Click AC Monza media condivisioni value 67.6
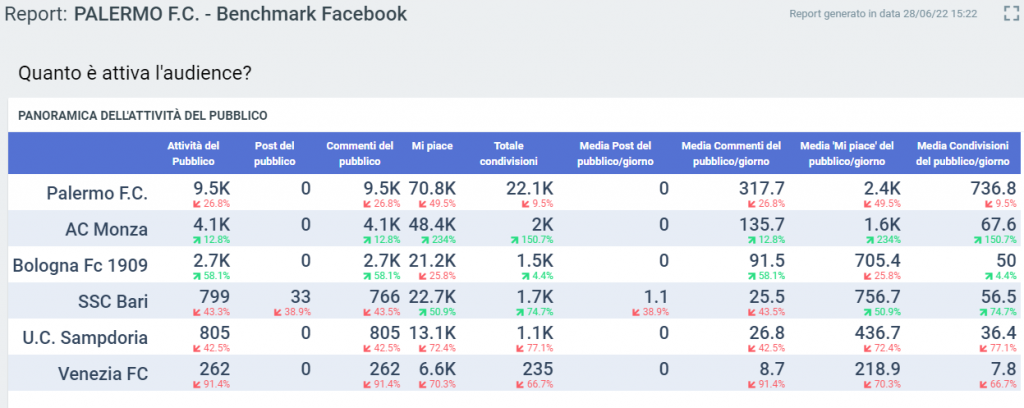The height and width of the screenshot is (408, 1024). 999,225
